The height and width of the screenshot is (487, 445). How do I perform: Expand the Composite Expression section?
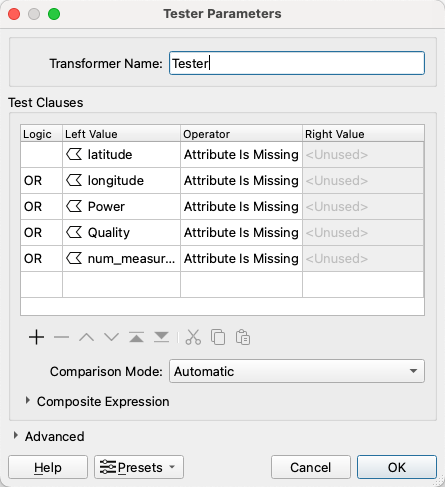click(x=28, y=401)
